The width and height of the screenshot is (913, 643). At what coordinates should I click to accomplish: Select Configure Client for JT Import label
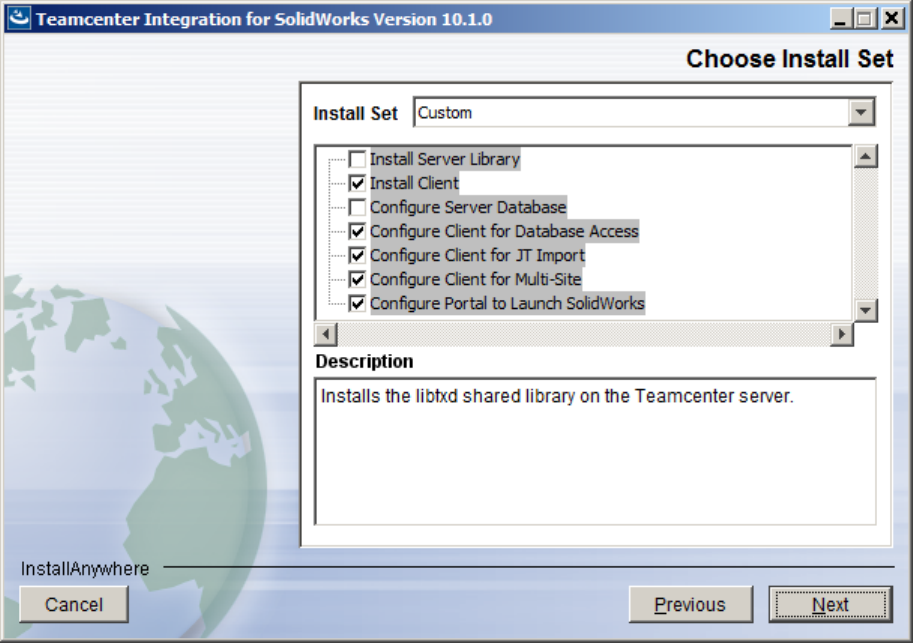[x=477, y=255]
